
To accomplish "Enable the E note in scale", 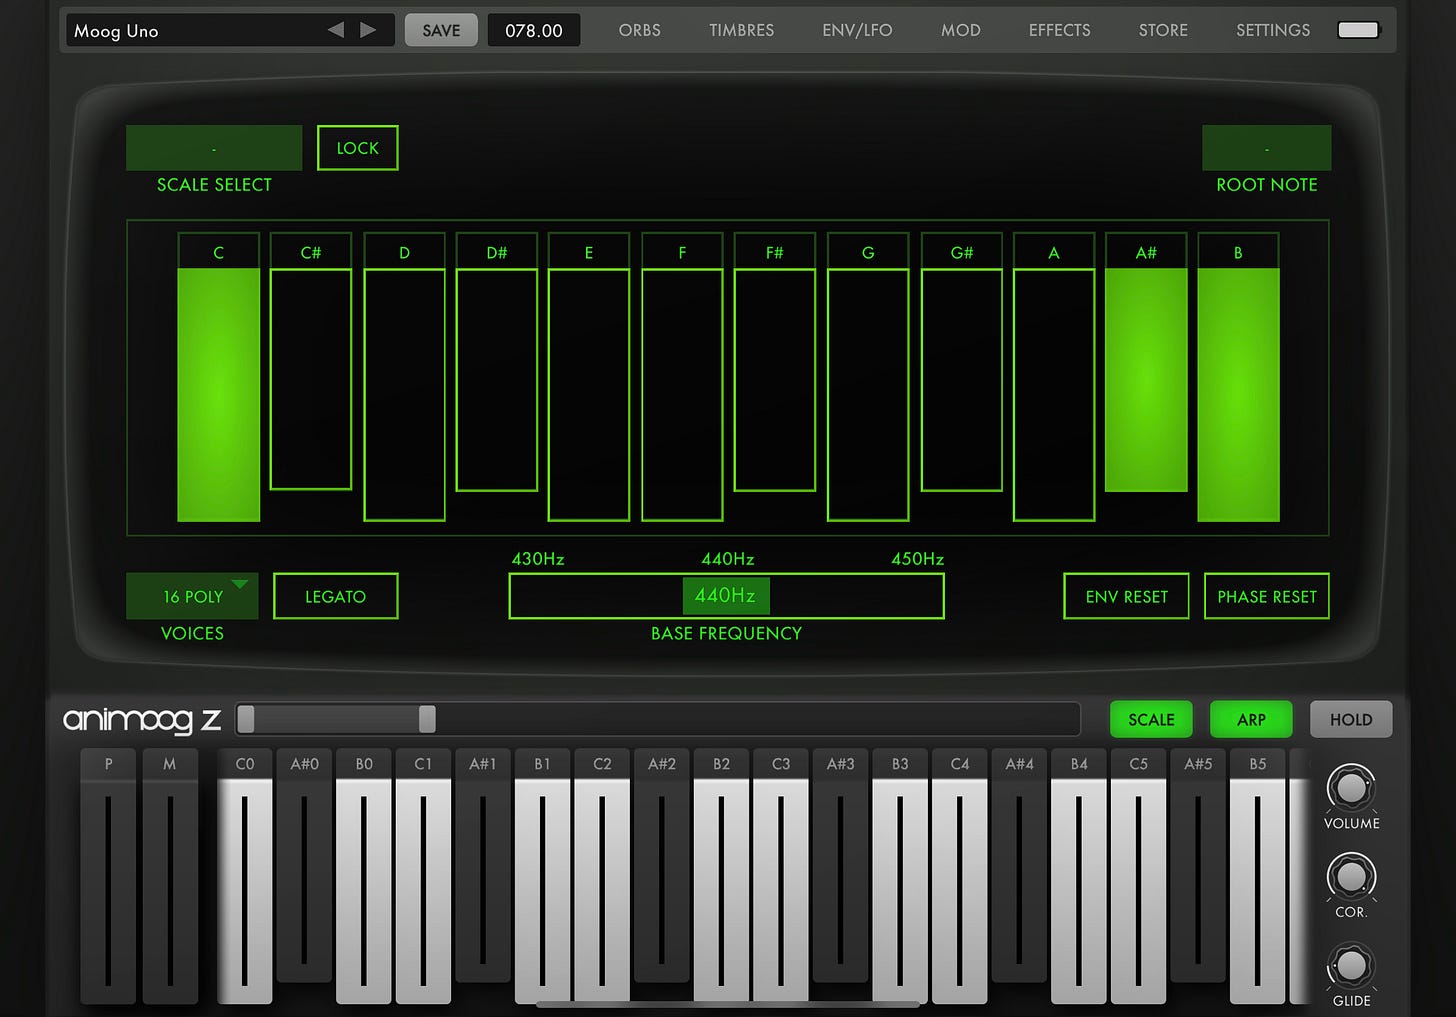I will [589, 377].
